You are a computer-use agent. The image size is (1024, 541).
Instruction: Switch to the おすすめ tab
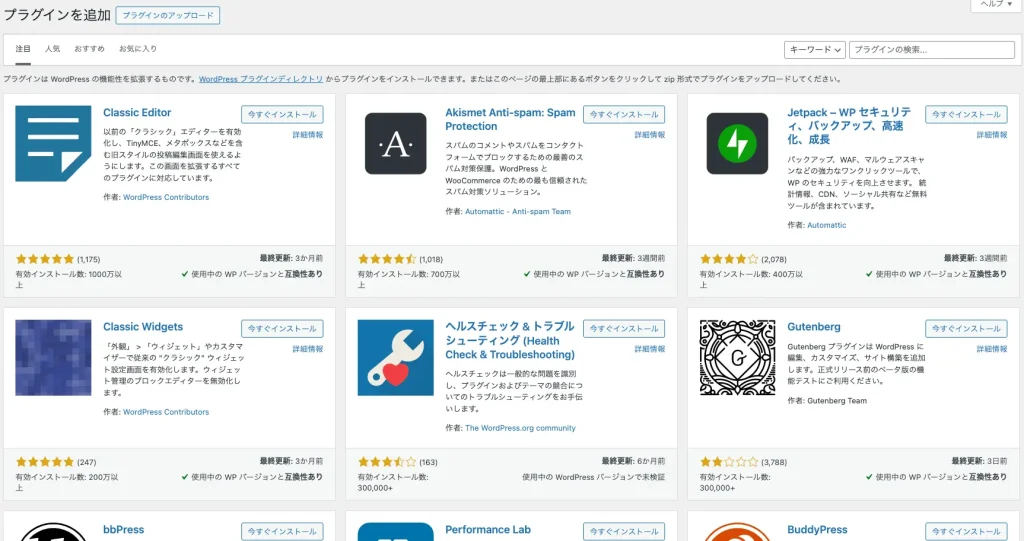(x=89, y=49)
